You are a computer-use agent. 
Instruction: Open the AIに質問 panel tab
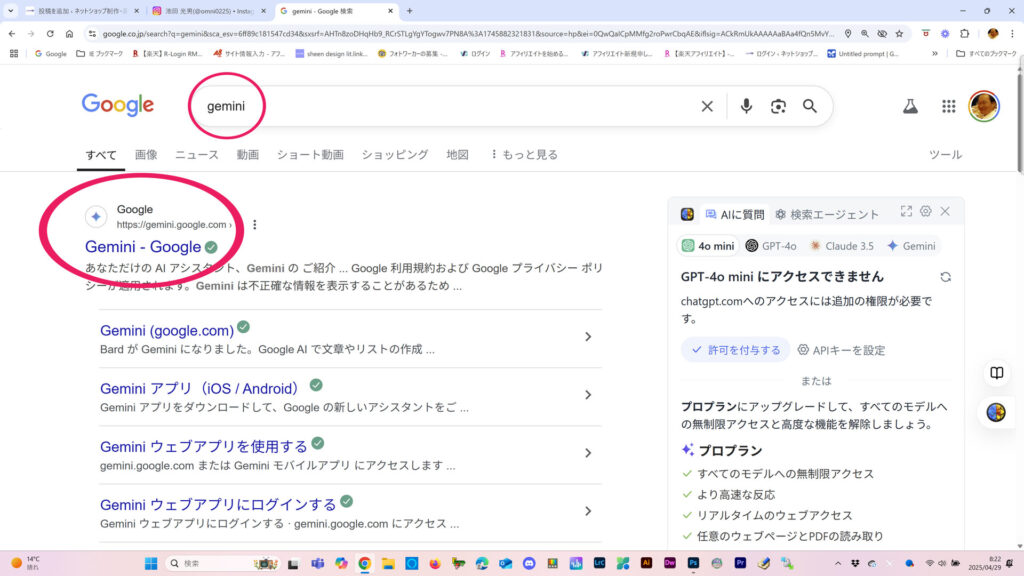coord(735,214)
